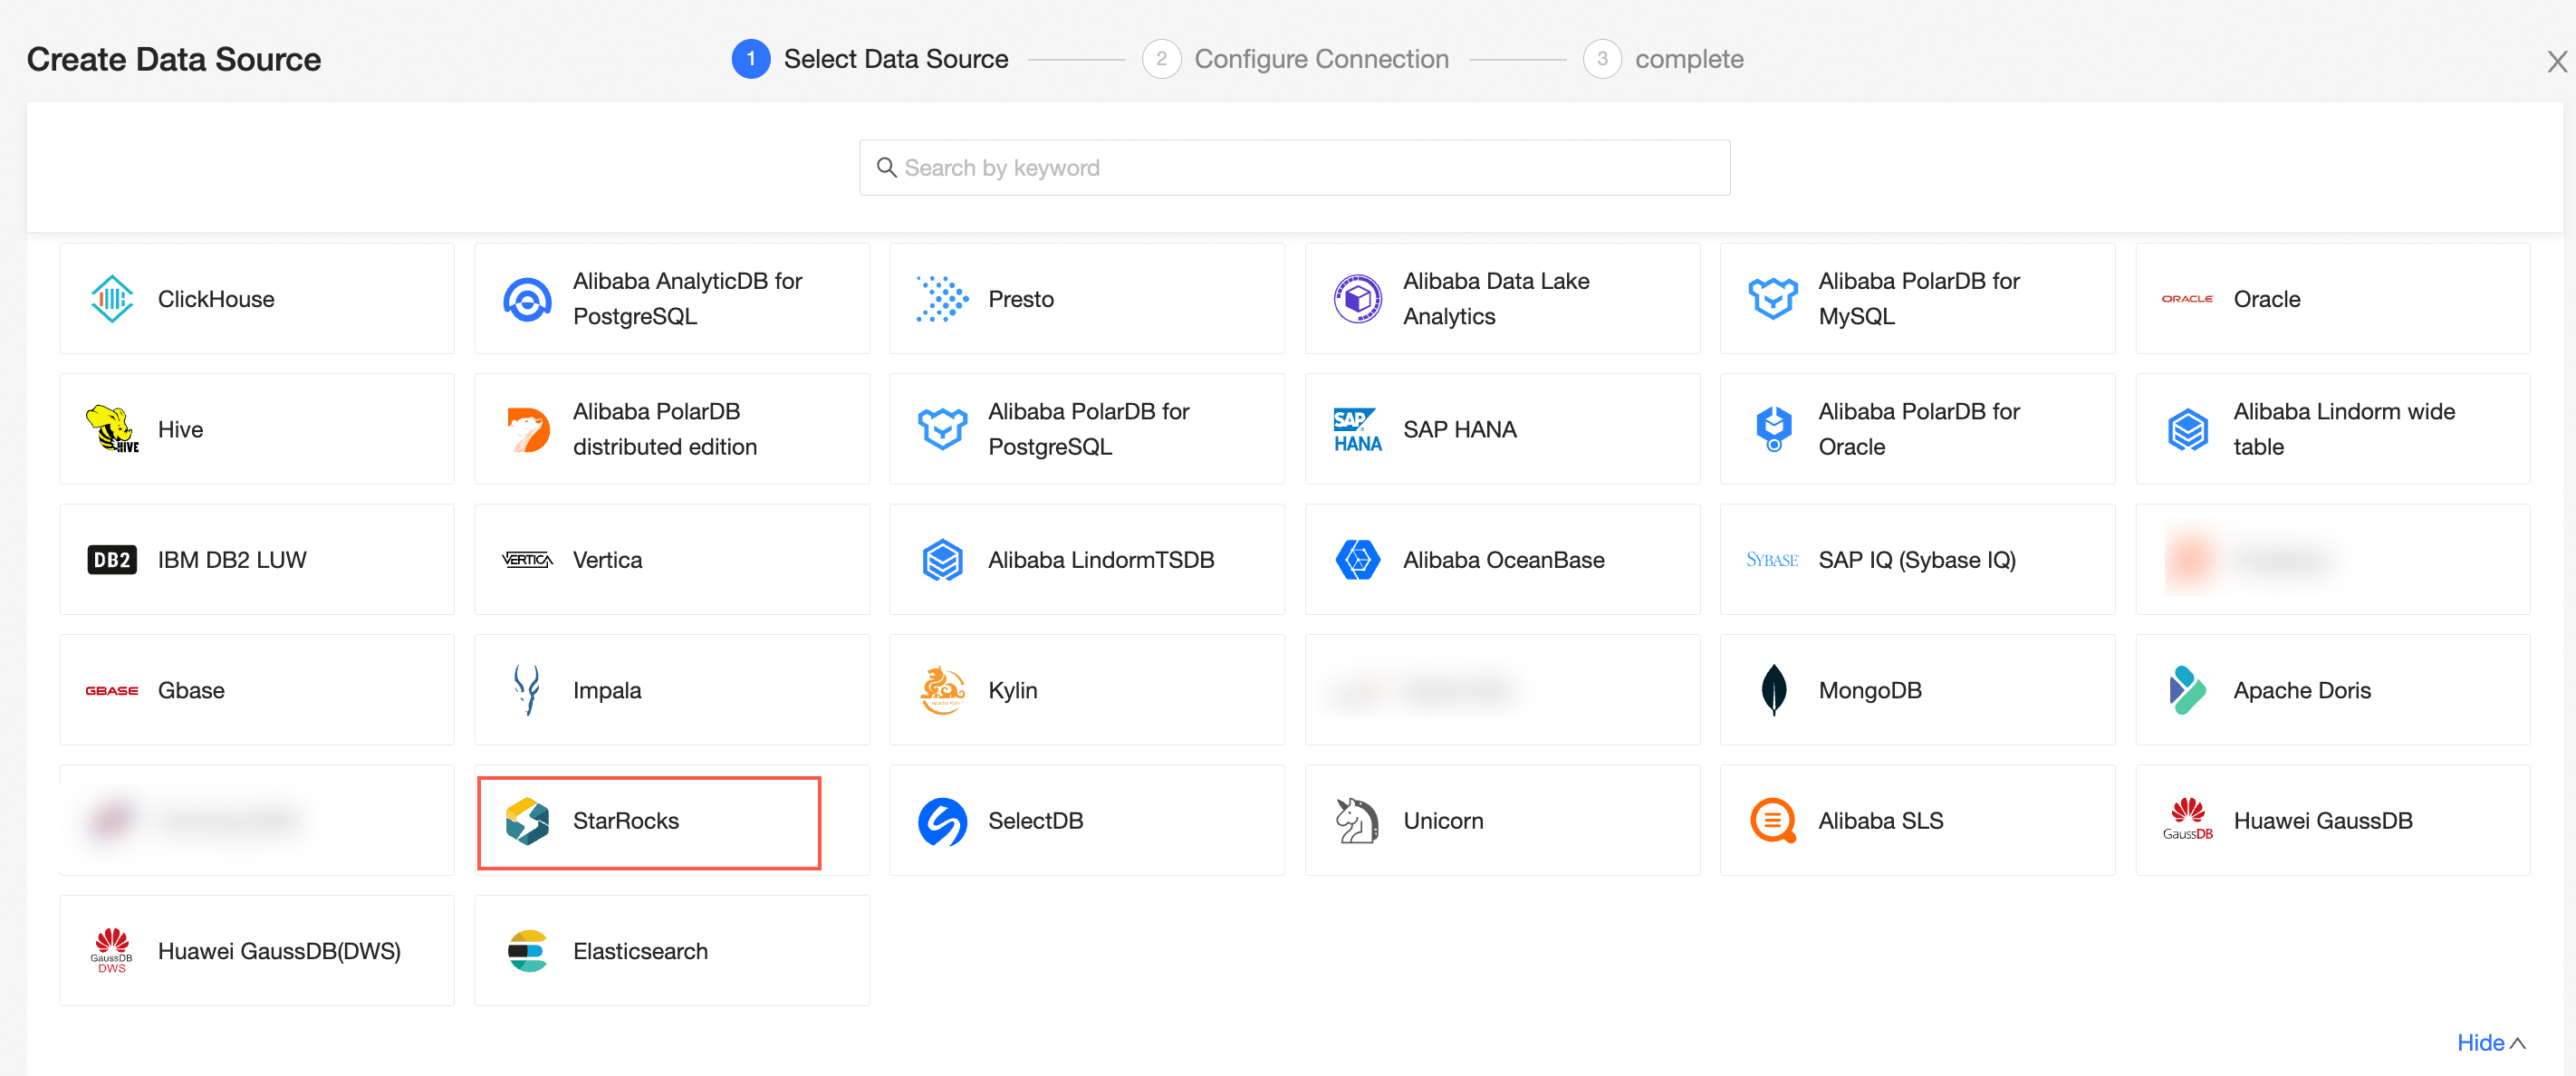Screen dimensions: 2576x1076
Task: Click the Huawei GaussDB logo icon
Action: pyautogui.click(x=2187, y=819)
